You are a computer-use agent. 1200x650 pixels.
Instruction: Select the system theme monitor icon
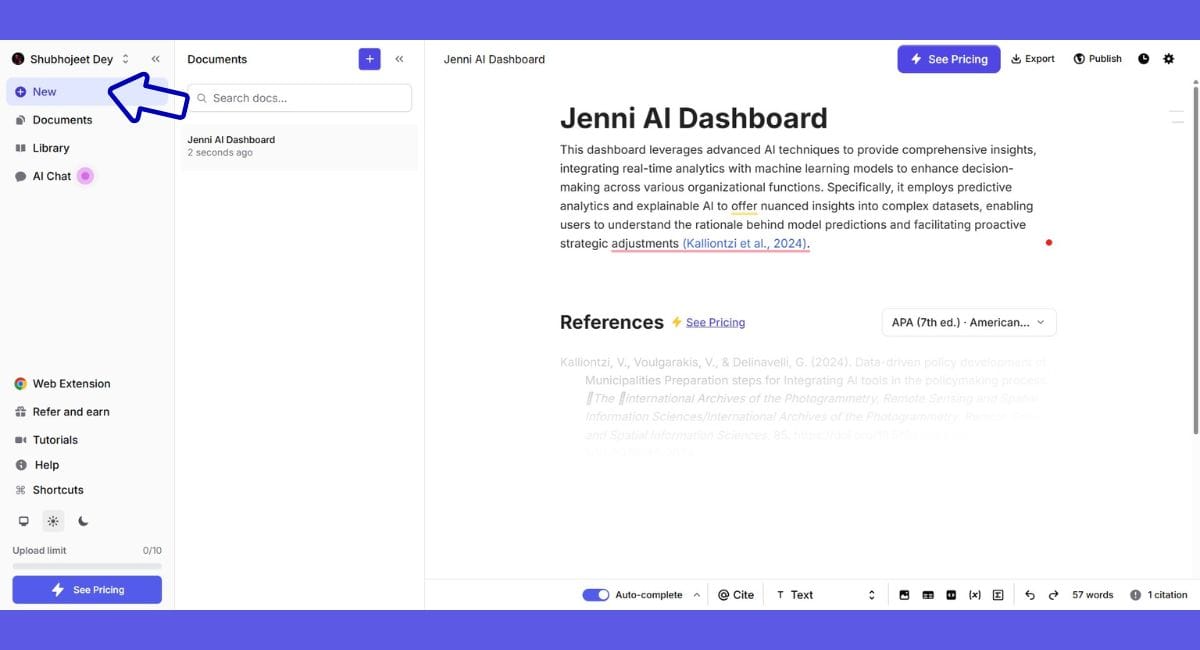pos(24,521)
